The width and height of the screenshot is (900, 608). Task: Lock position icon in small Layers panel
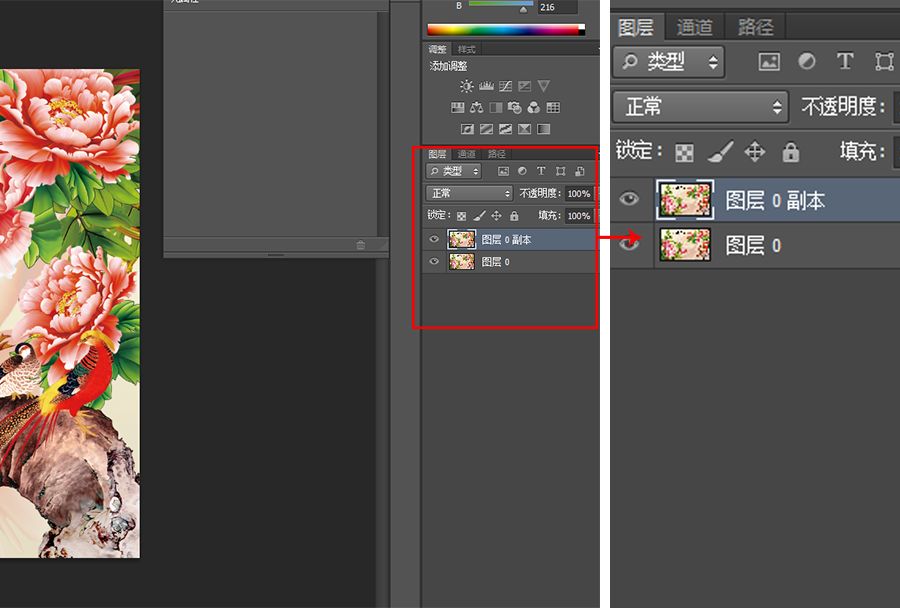[496, 216]
